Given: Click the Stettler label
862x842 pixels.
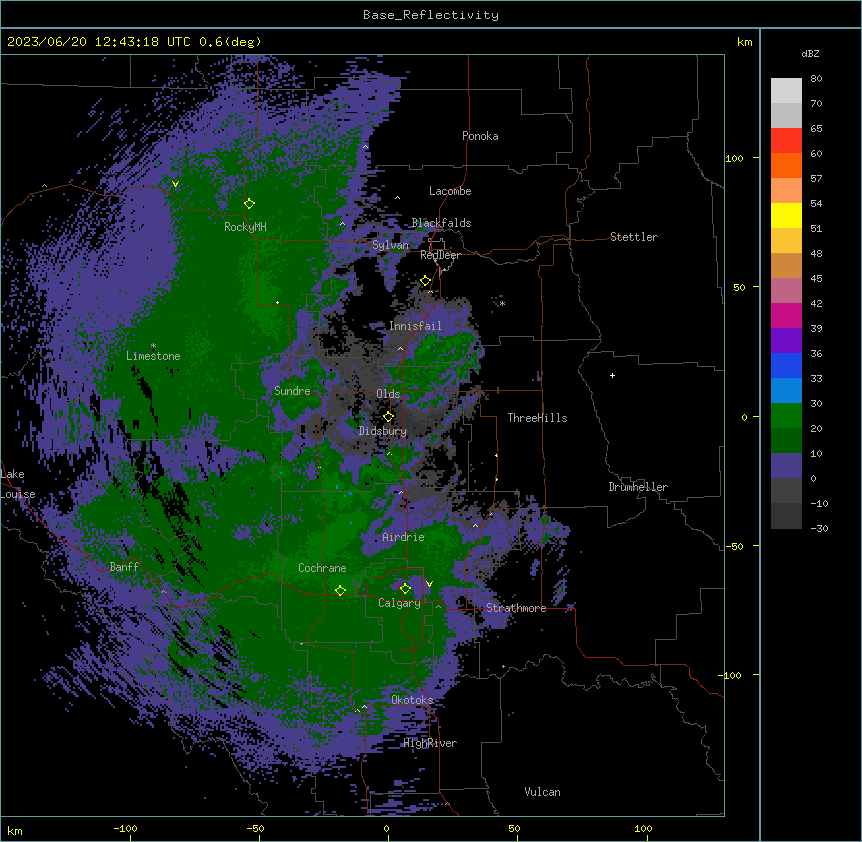Looking at the screenshot, I should [x=634, y=237].
